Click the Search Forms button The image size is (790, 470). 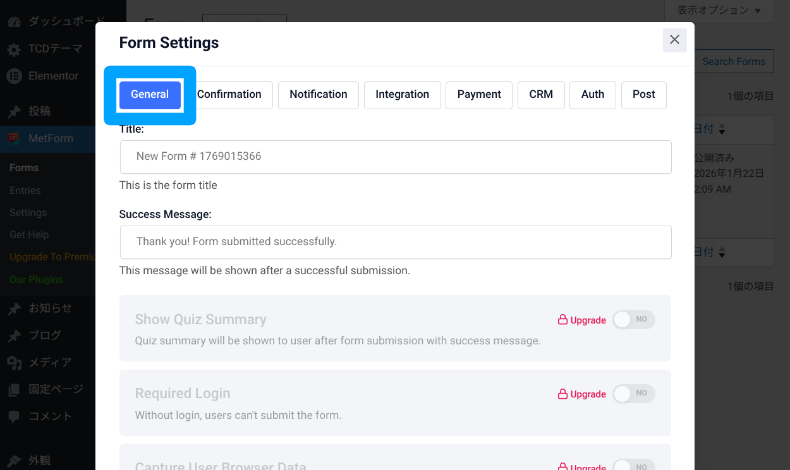pos(733,62)
